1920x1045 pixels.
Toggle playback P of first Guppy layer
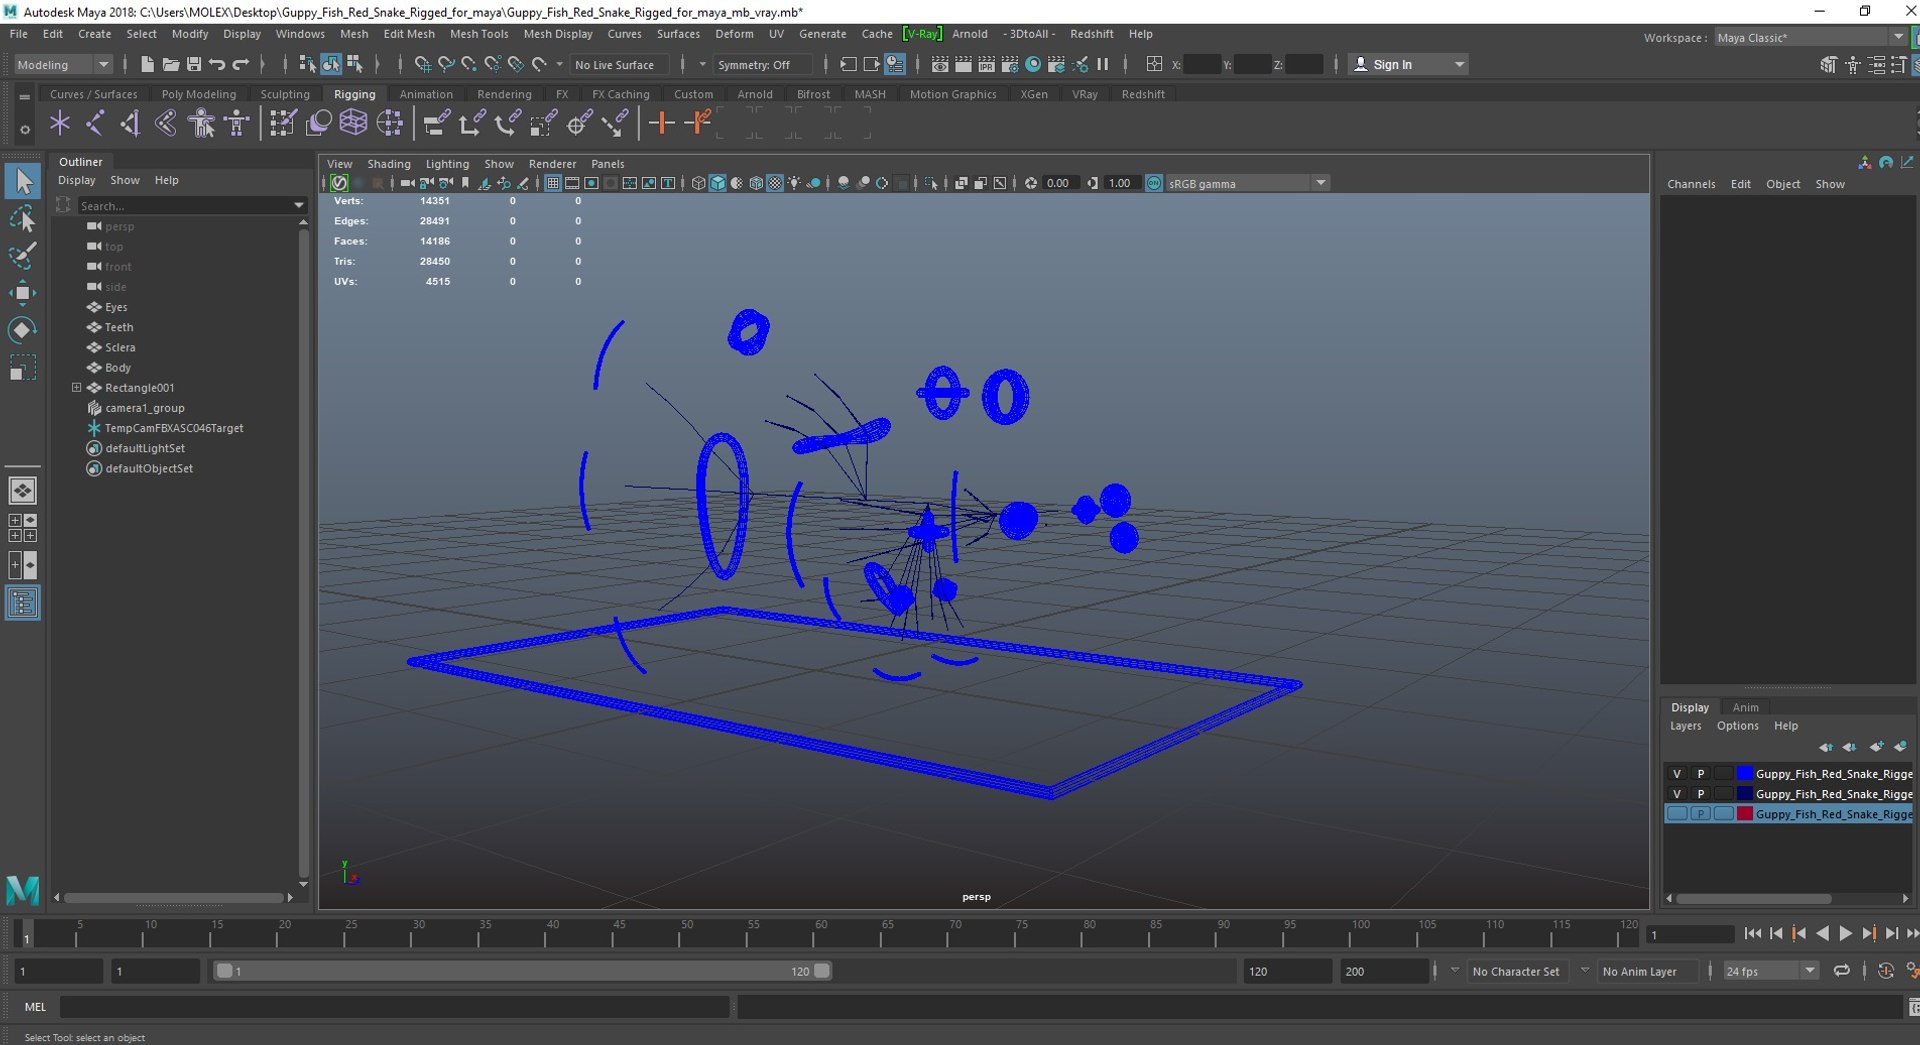1700,773
